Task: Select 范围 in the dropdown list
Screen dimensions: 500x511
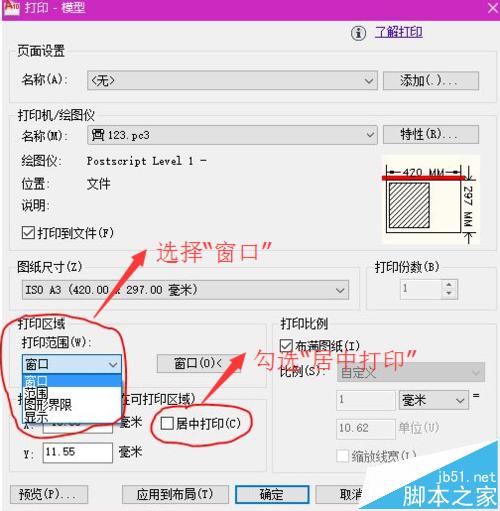Action: (x=72, y=392)
